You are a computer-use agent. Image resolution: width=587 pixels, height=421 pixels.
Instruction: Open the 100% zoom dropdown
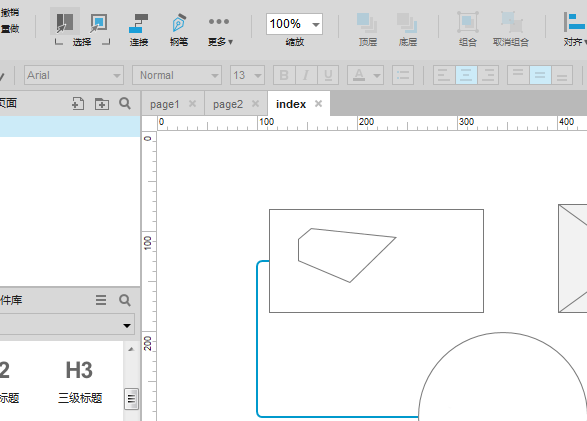294,24
